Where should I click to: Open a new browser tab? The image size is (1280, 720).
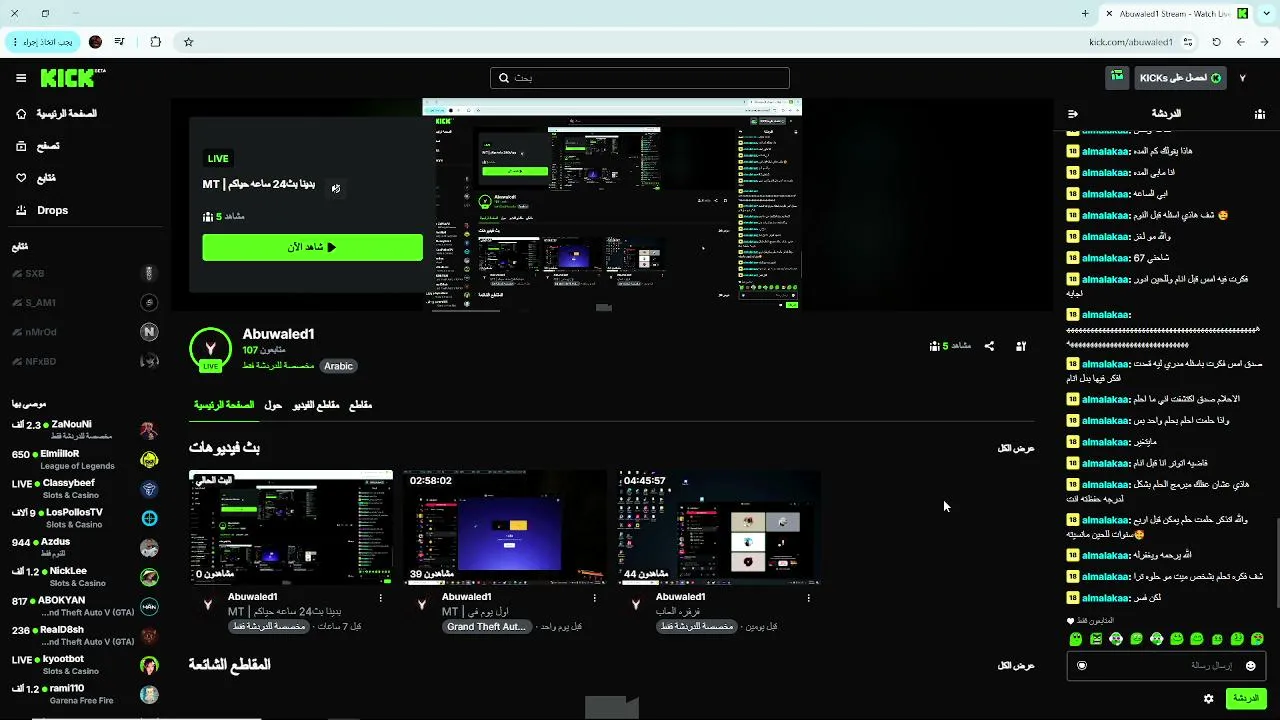(1085, 14)
